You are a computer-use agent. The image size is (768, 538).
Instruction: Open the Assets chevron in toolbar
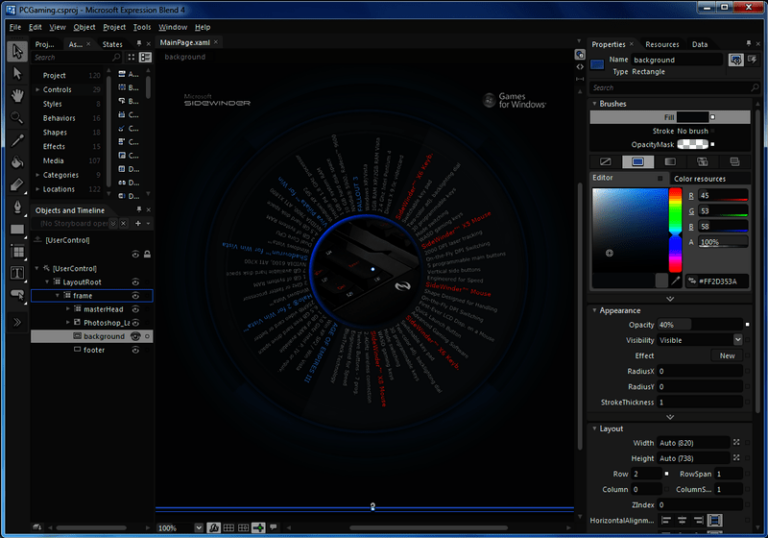(17, 322)
